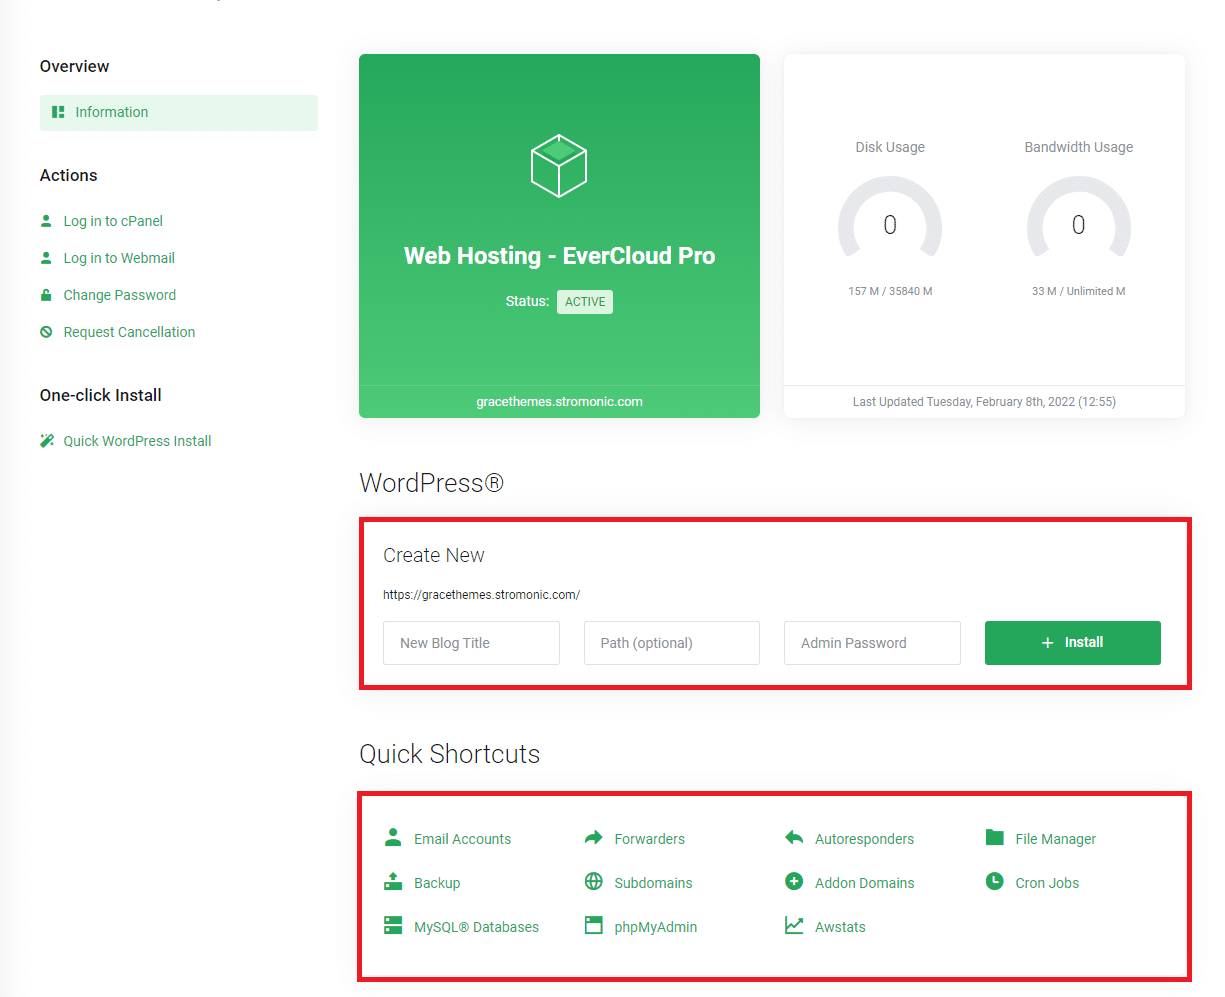This screenshot has height=997, width=1225.
Task: Click the https://gracethemes.stromonic.com/ URL text
Action: [482, 595]
